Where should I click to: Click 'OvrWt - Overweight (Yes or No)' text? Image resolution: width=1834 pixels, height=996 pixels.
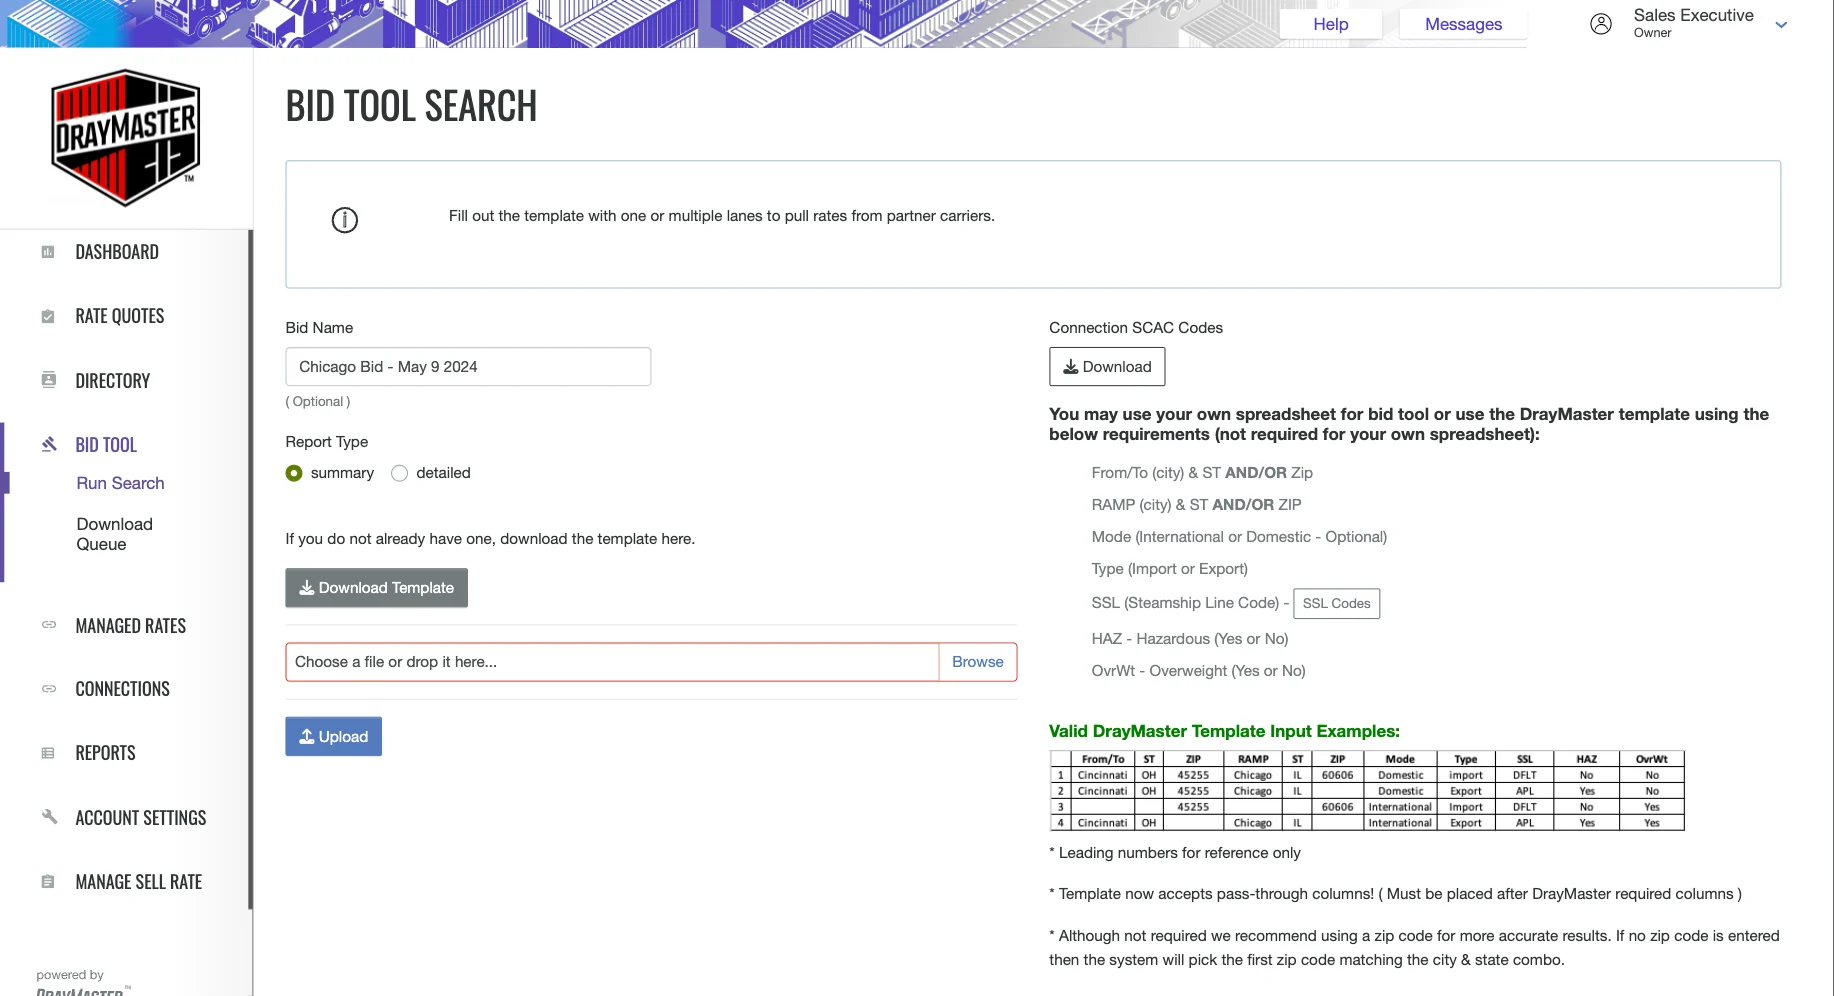[x=1198, y=671]
